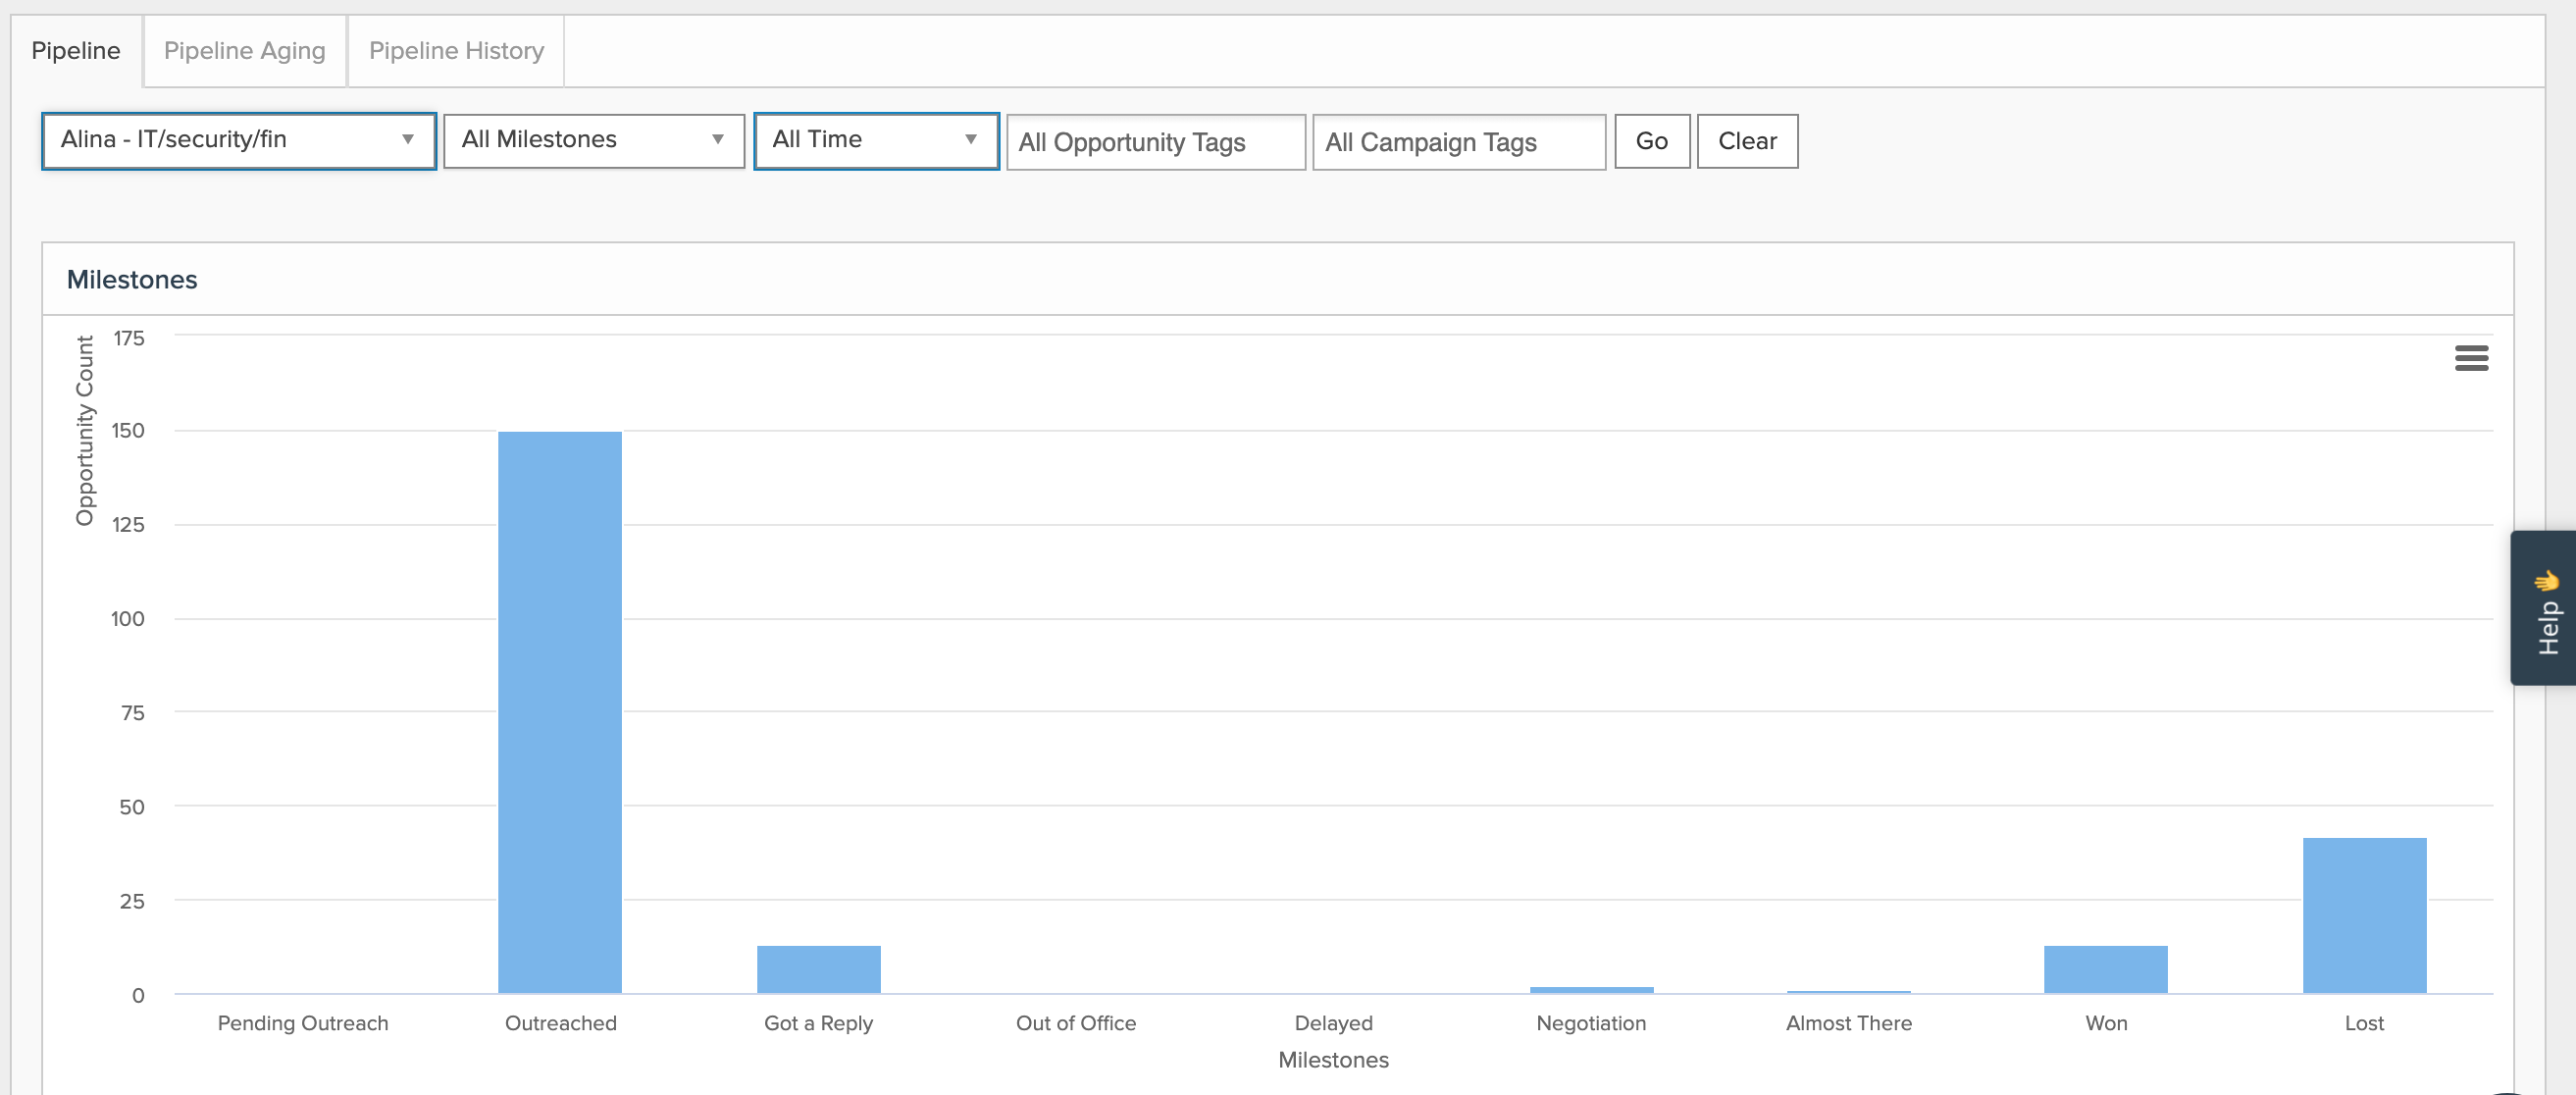Click the Milestones x-axis title
Image resolution: width=2576 pixels, height=1095 pixels.
pyautogui.click(x=1333, y=1060)
